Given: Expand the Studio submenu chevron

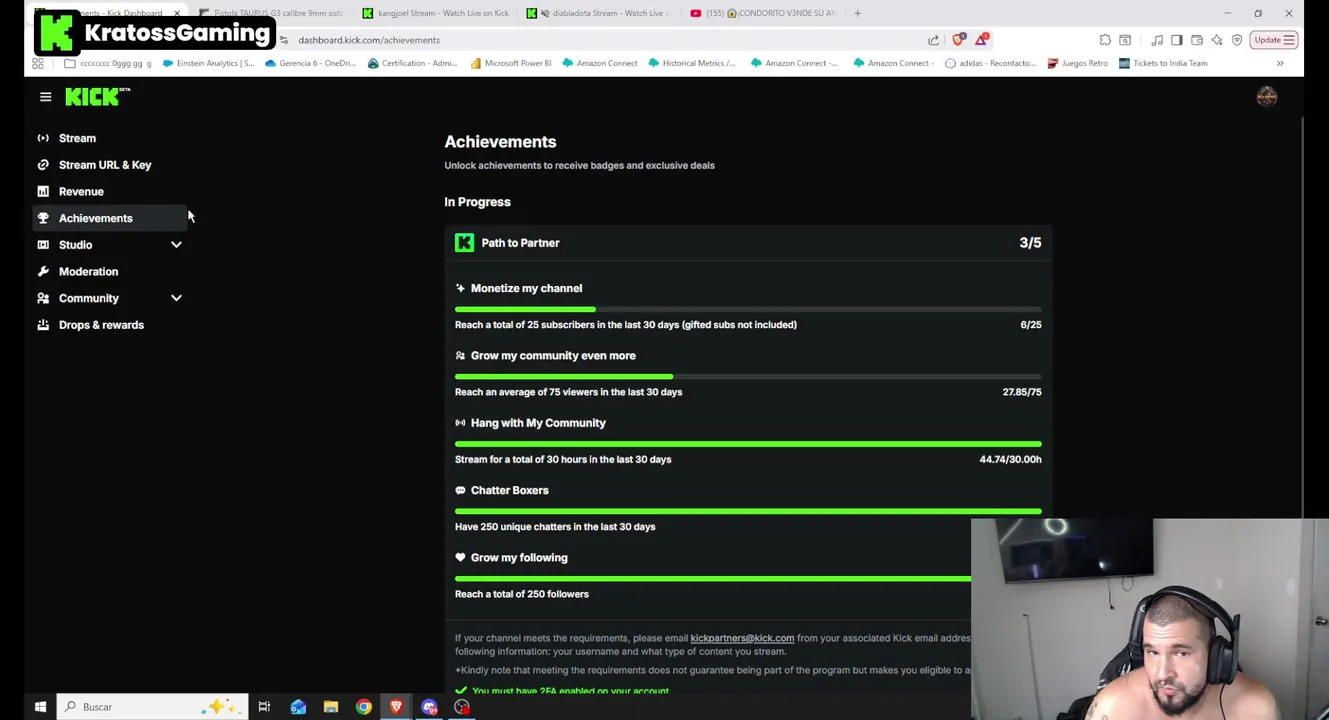Looking at the screenshot, I should [176, 245].
